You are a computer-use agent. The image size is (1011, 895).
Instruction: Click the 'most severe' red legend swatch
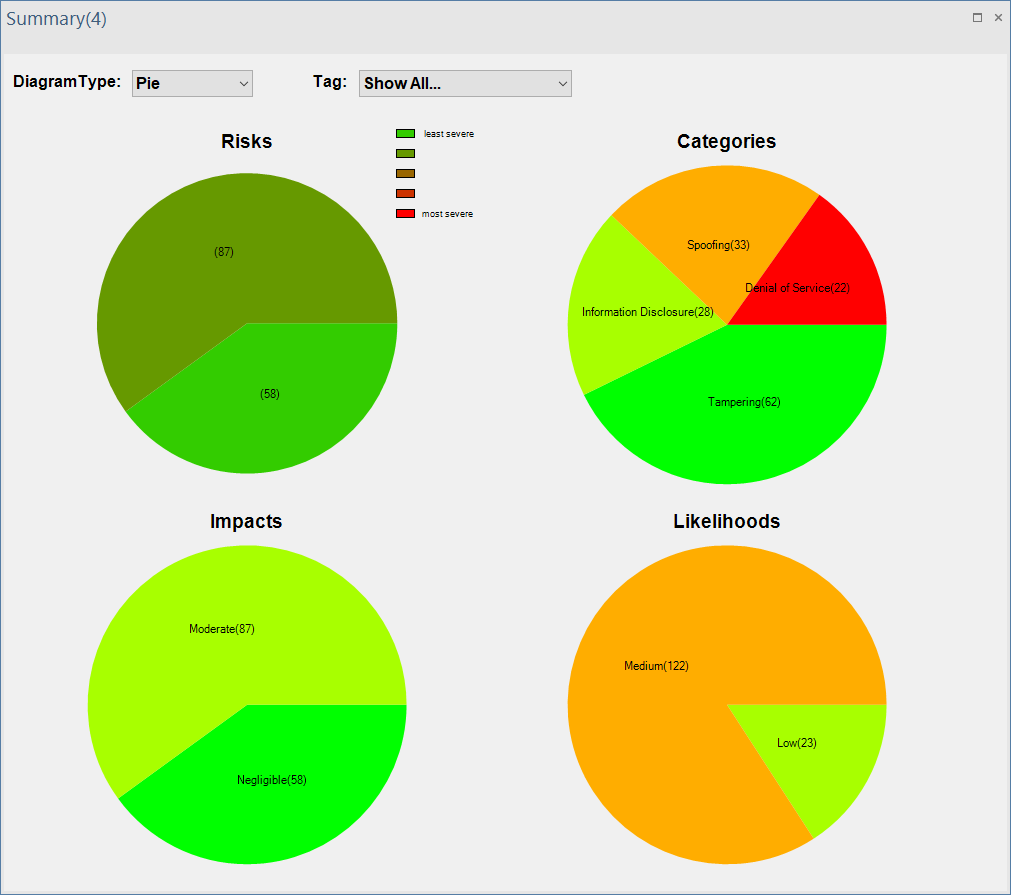point(405,213)
